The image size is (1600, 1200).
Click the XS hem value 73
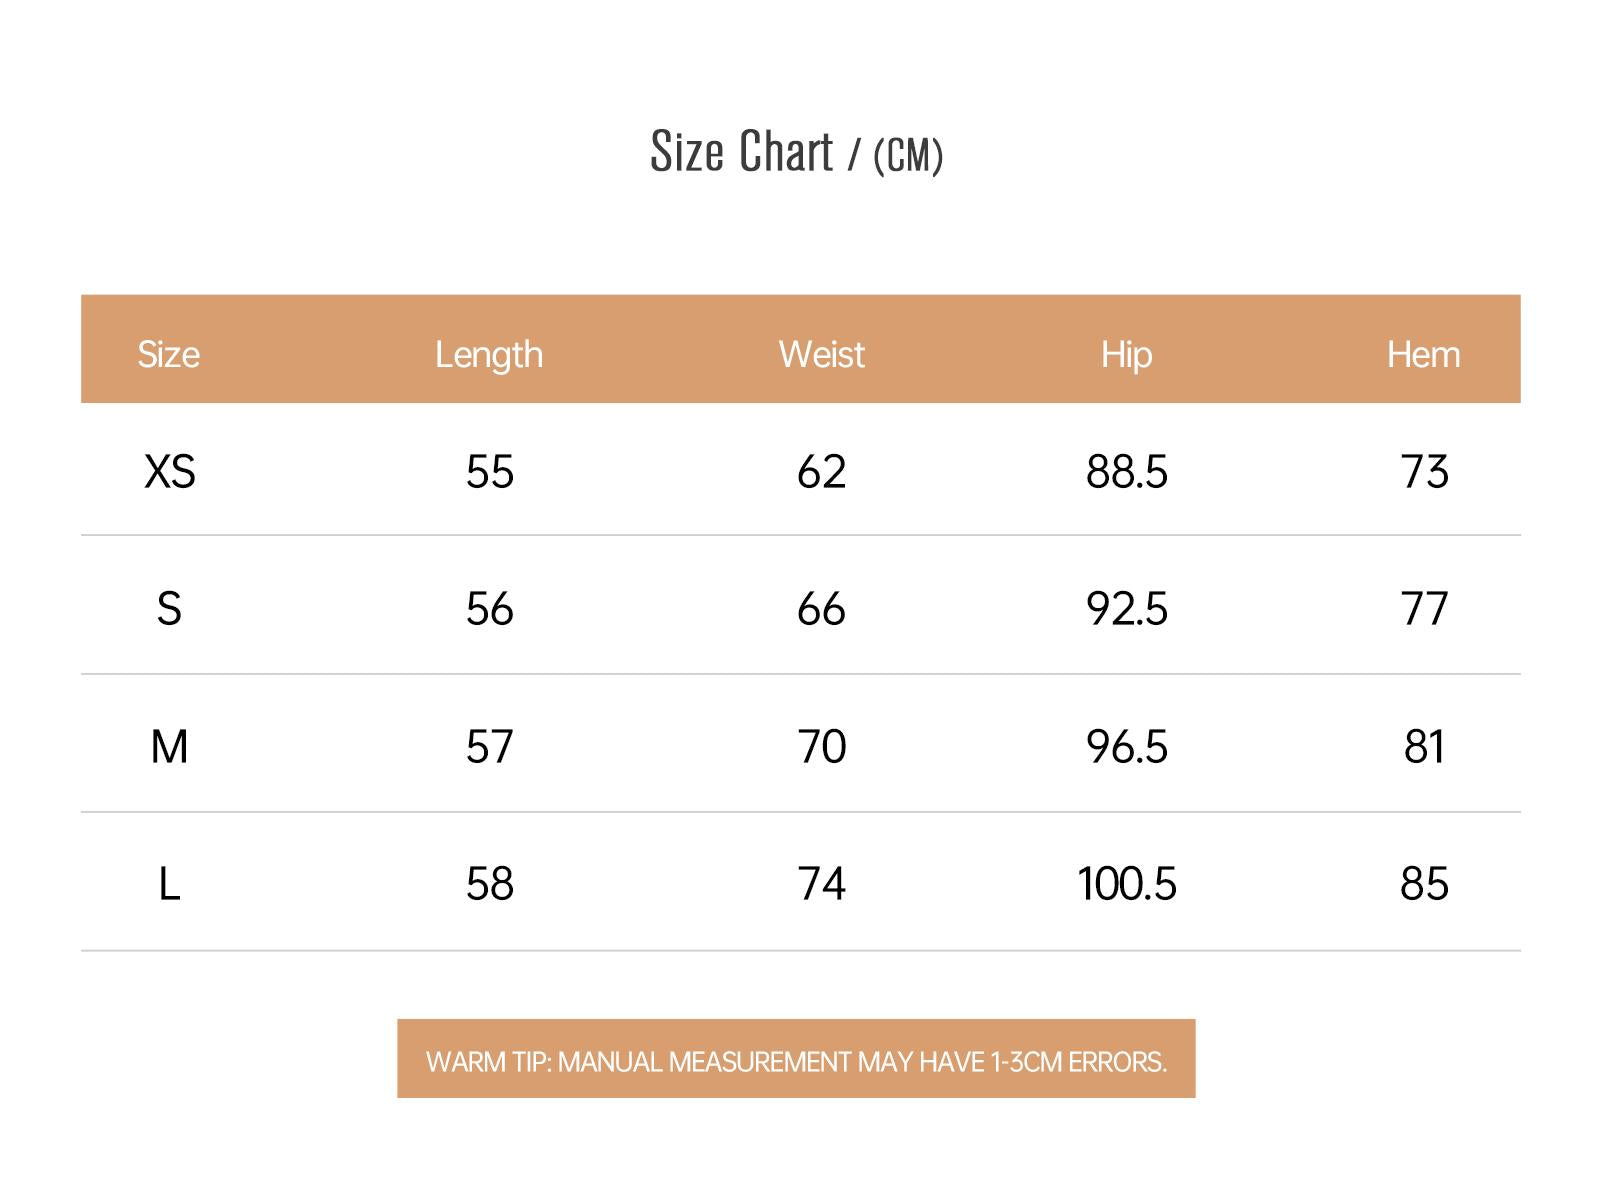point(1424,471)
